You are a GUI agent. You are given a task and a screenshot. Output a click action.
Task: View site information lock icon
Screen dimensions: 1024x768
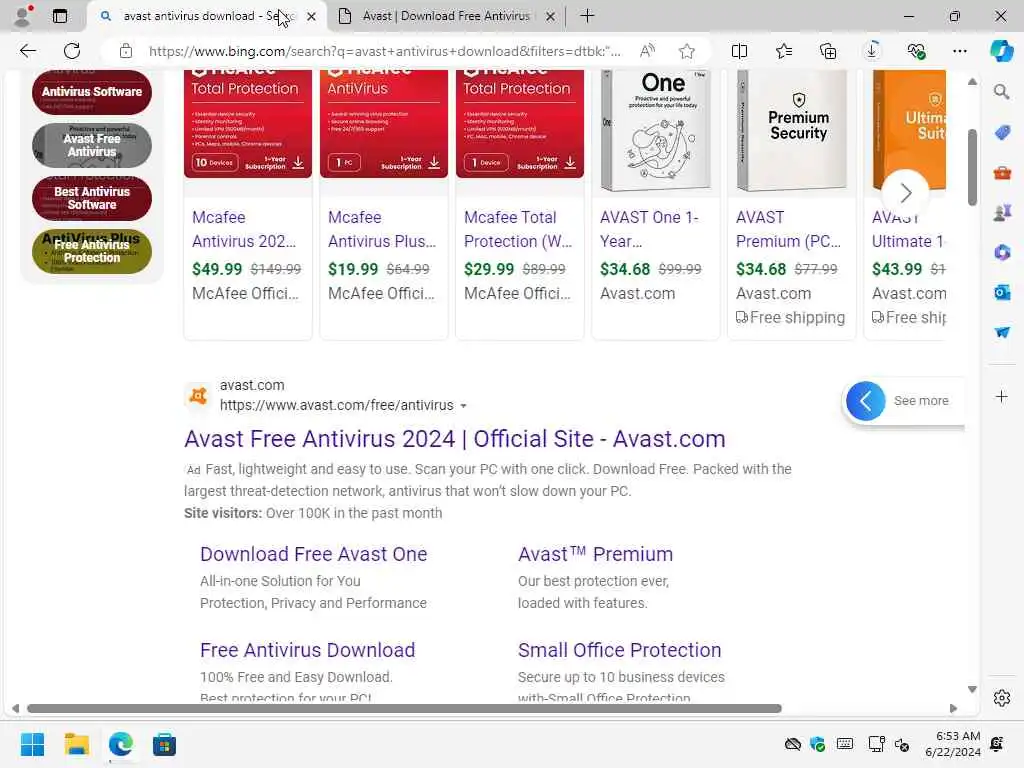pyautogui.click(x=125, y=51)
